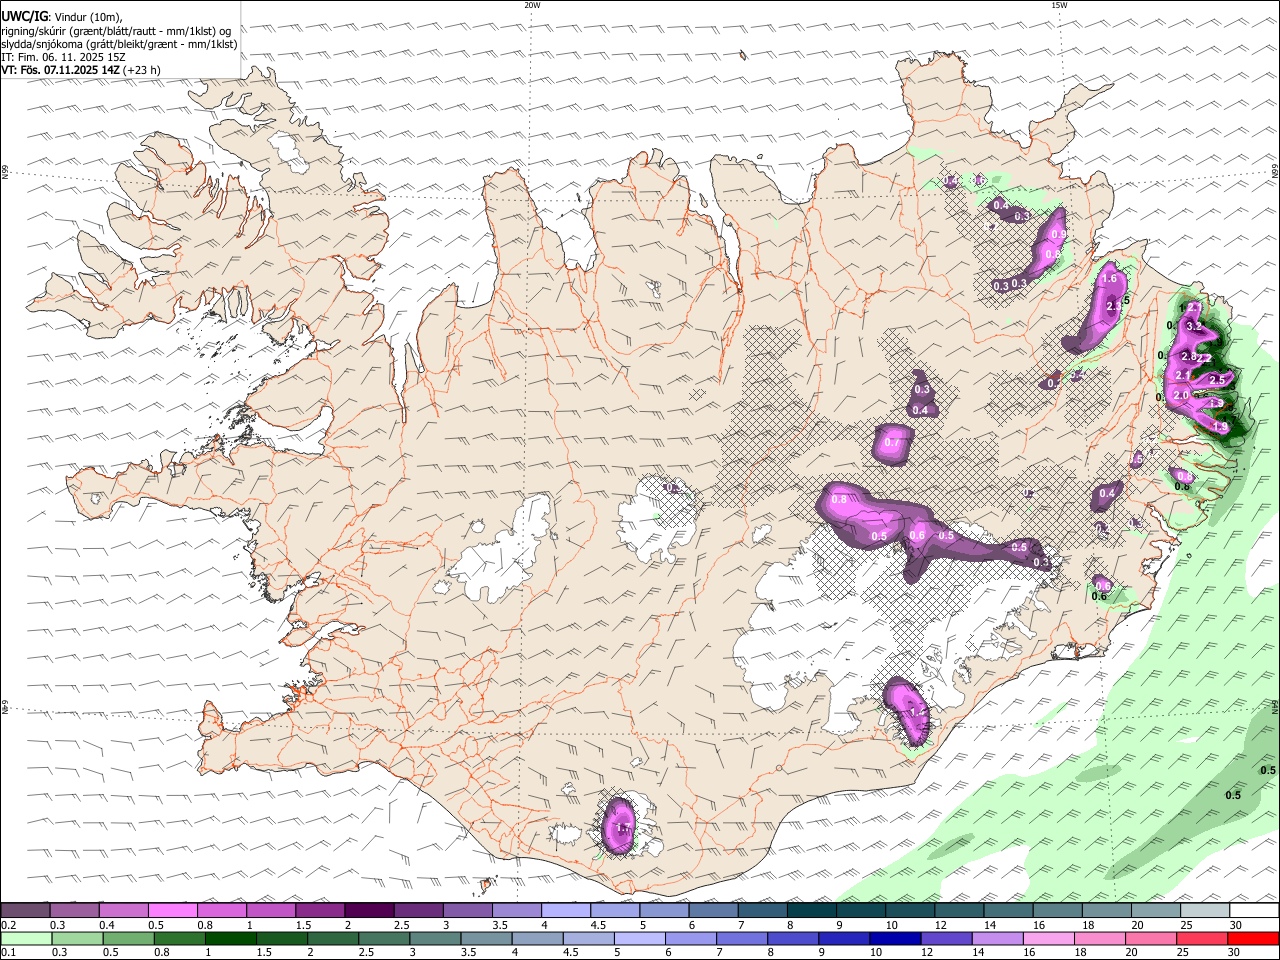Click the '0.7' value in the central purple blob
Image resolution: width=1280 pixels, height=960 pixels.
(x=892, y=443)
